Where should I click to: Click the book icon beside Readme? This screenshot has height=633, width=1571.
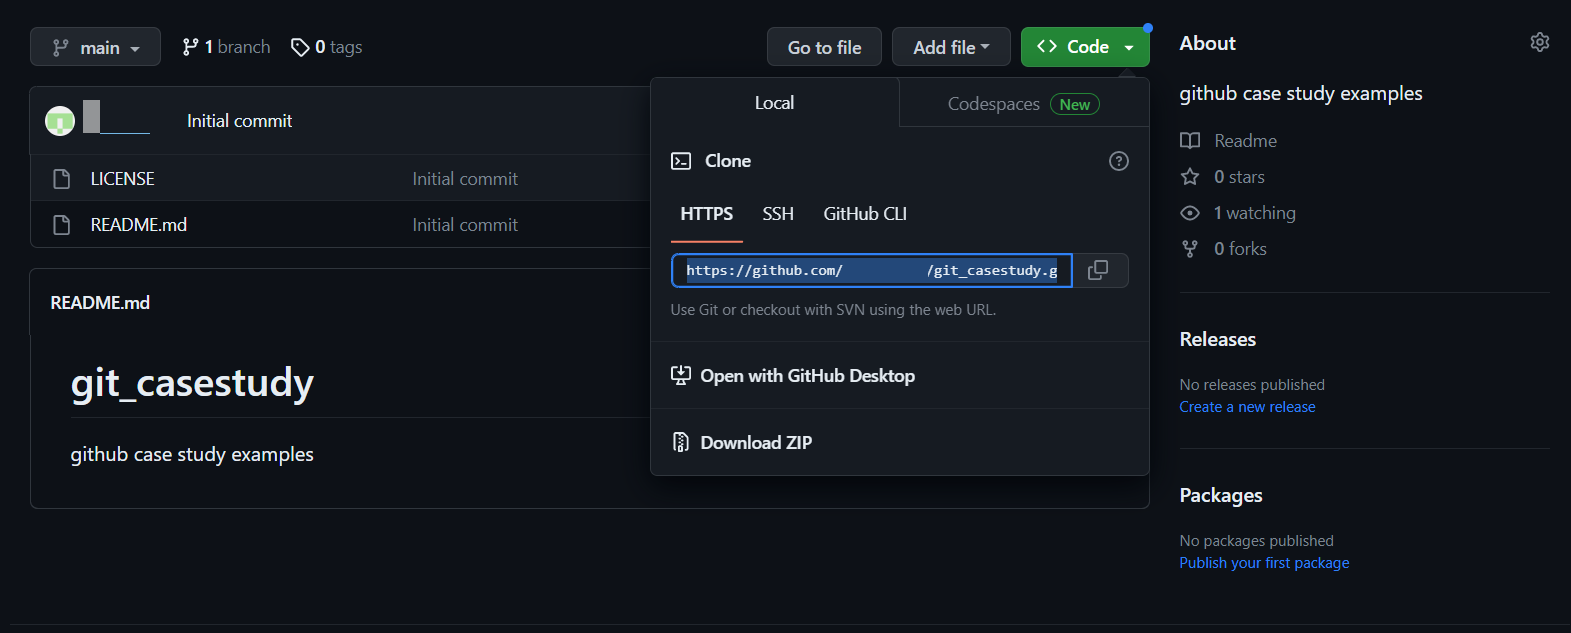coord(1190,141)
